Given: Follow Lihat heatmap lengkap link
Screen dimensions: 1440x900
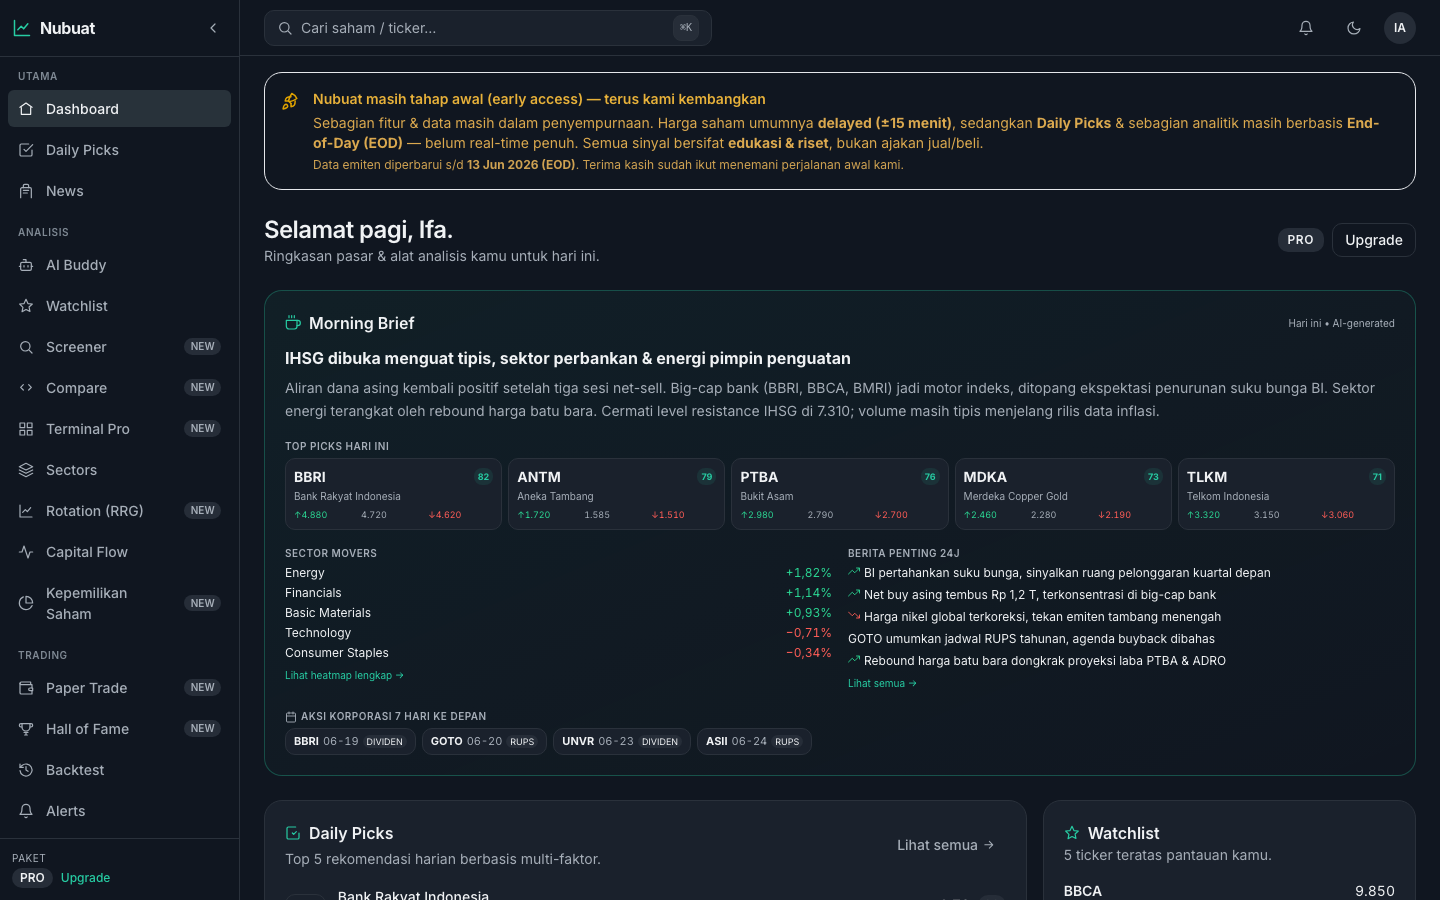Looking at the screenshot, I should pos(344,676).
